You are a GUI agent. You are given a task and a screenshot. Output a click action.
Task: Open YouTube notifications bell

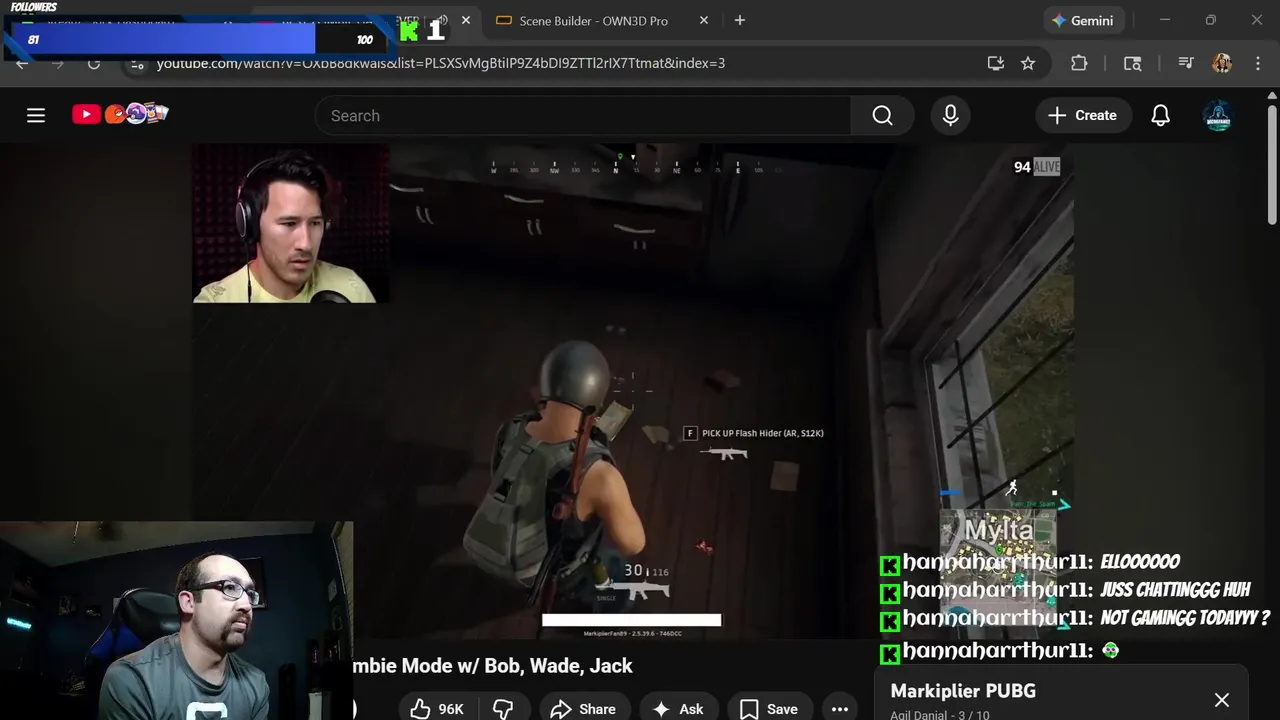point(1160,116)
